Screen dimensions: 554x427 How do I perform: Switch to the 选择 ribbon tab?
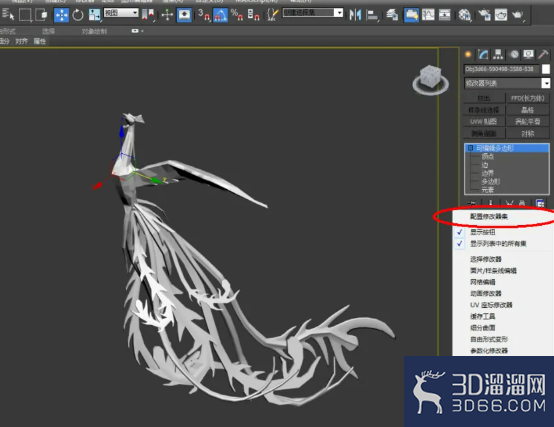tap(48, 31)
